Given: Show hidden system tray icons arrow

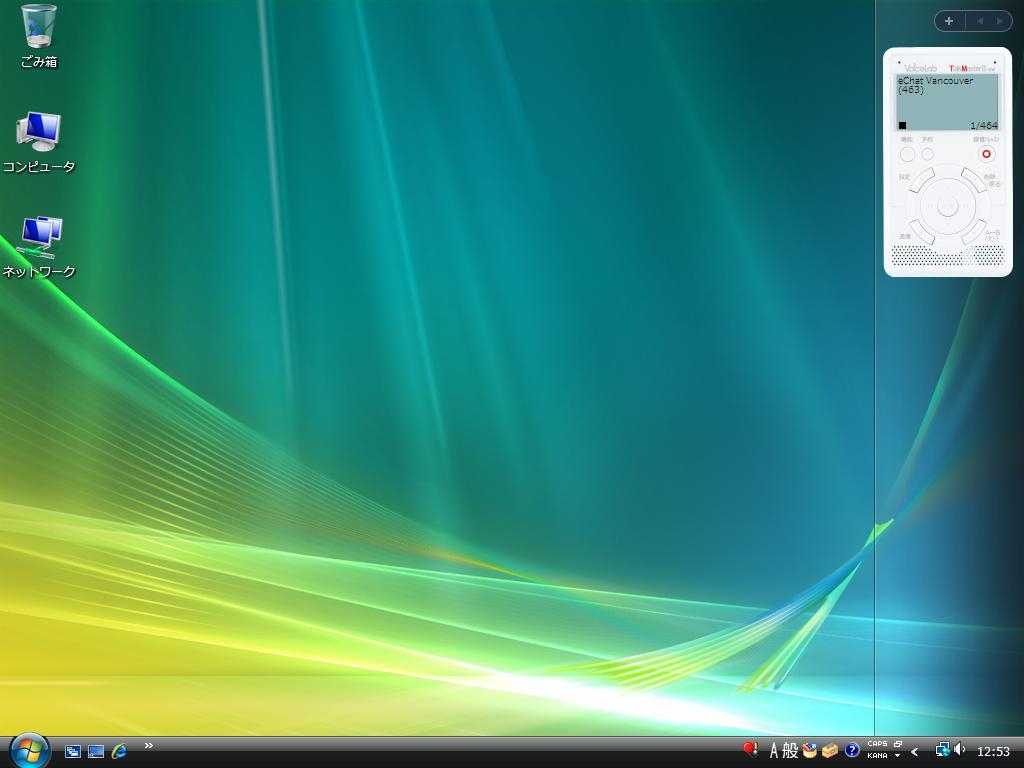Looking at the screenshot, I should point(915,752).
